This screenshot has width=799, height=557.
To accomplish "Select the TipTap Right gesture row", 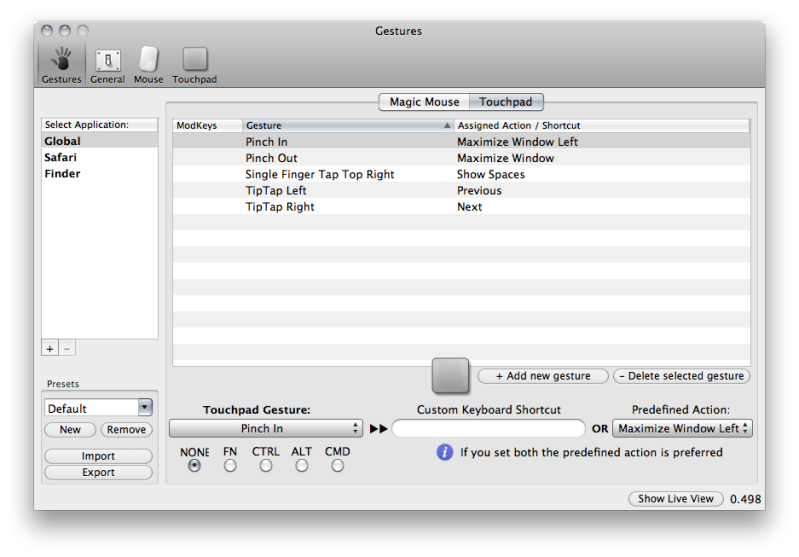I will click(x=461, y=207).
